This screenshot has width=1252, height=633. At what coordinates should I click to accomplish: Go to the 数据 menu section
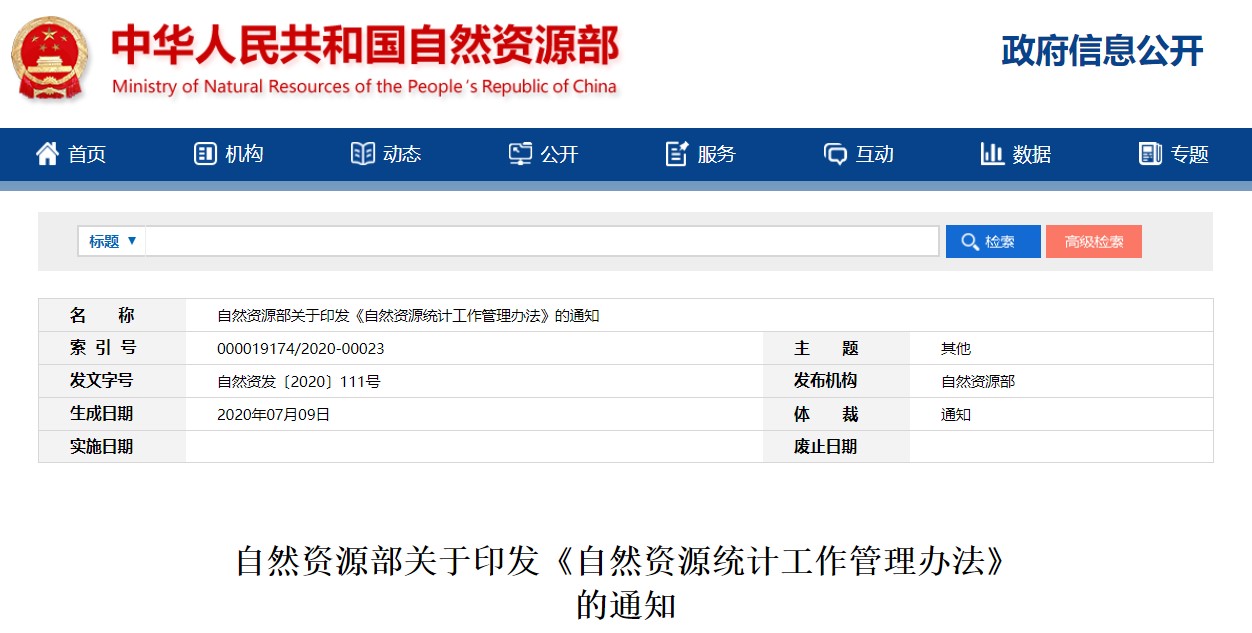1032,154
